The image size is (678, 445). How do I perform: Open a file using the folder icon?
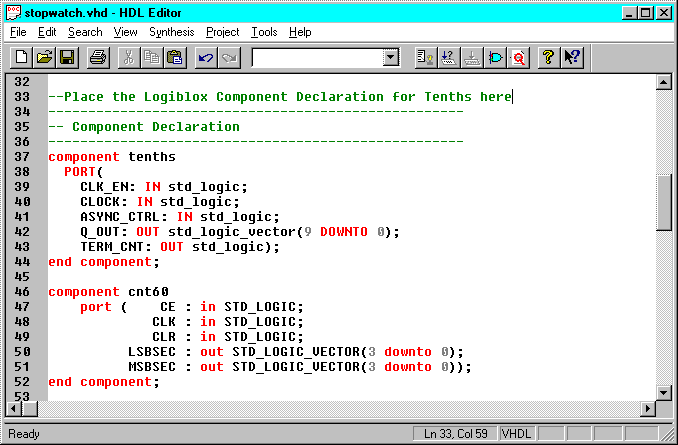click(x=44, y=58)
